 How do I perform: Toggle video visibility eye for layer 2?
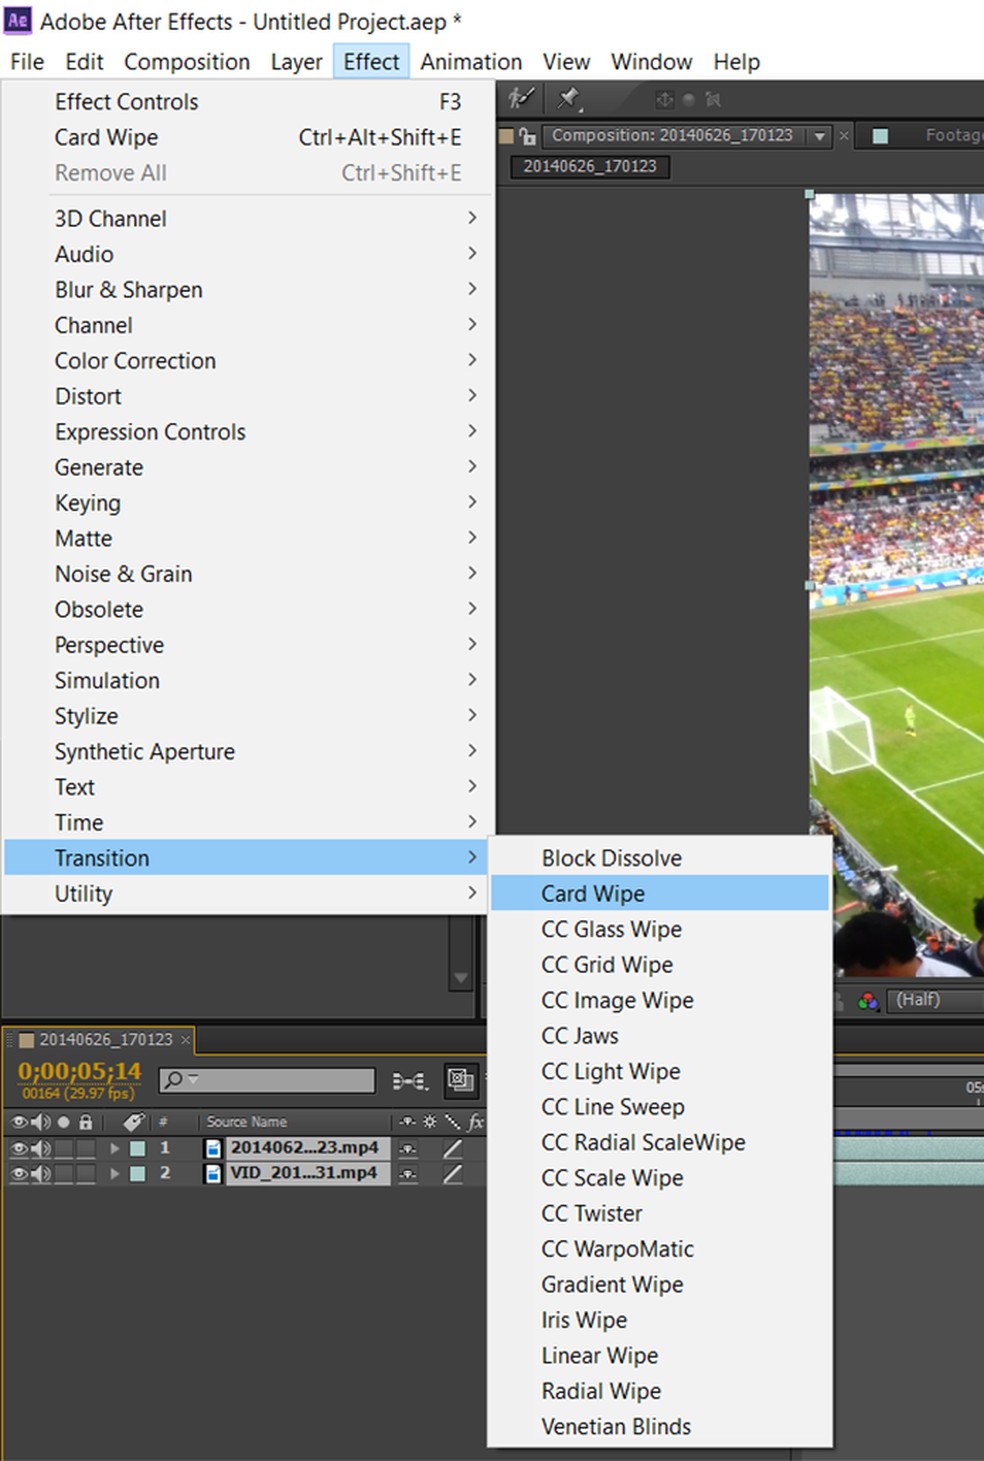(19, 1173)
